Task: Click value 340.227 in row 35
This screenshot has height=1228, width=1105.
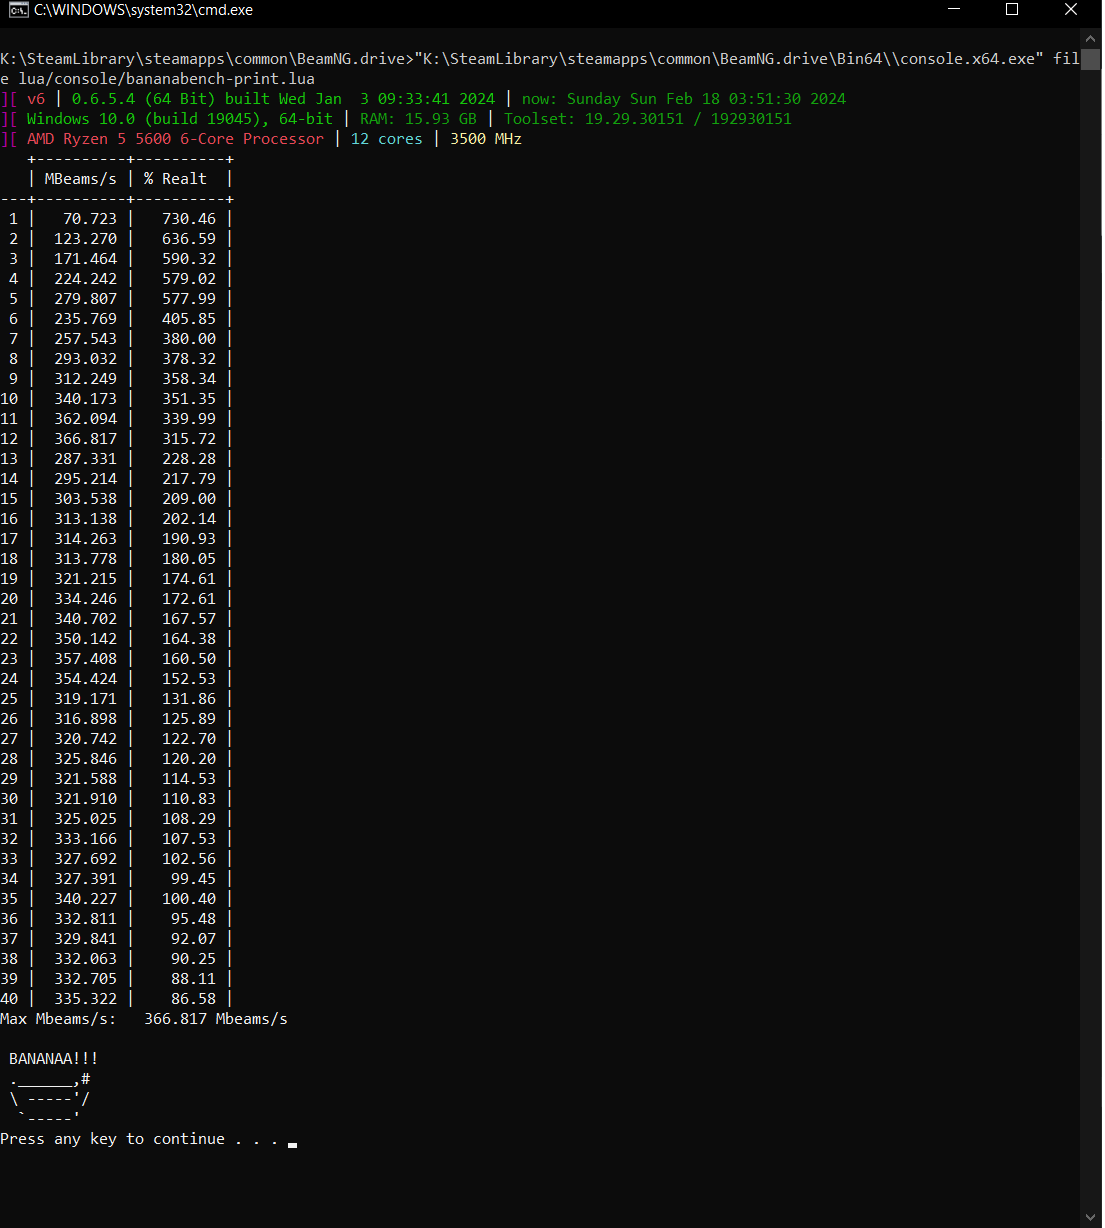Action: tap(85, 899)
